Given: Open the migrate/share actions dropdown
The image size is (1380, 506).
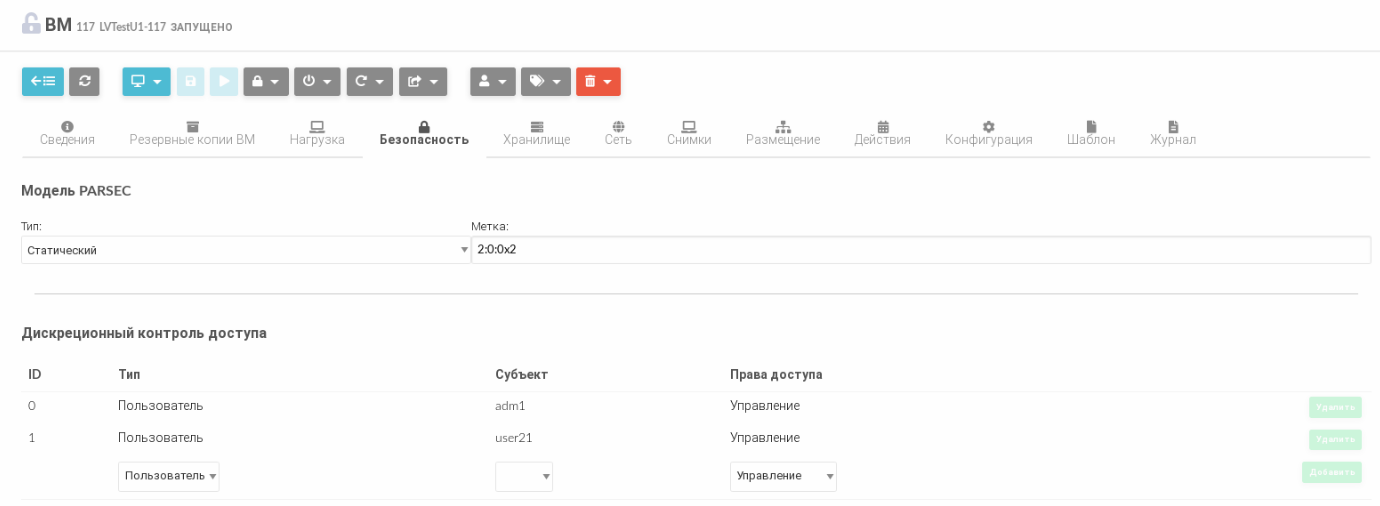Looking at the screenshot, I should tap(423, 82).
